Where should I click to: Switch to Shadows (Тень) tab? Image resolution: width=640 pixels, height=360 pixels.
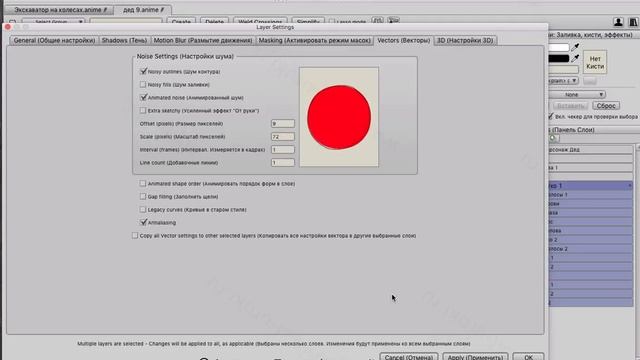[124, 40]
